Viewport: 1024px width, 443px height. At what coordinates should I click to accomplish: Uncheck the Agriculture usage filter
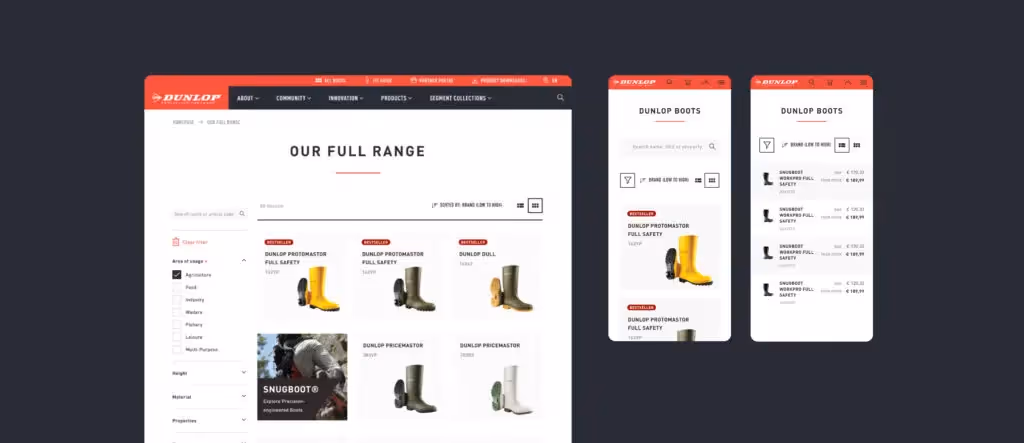pyautogui.click(x=176, y=274)
